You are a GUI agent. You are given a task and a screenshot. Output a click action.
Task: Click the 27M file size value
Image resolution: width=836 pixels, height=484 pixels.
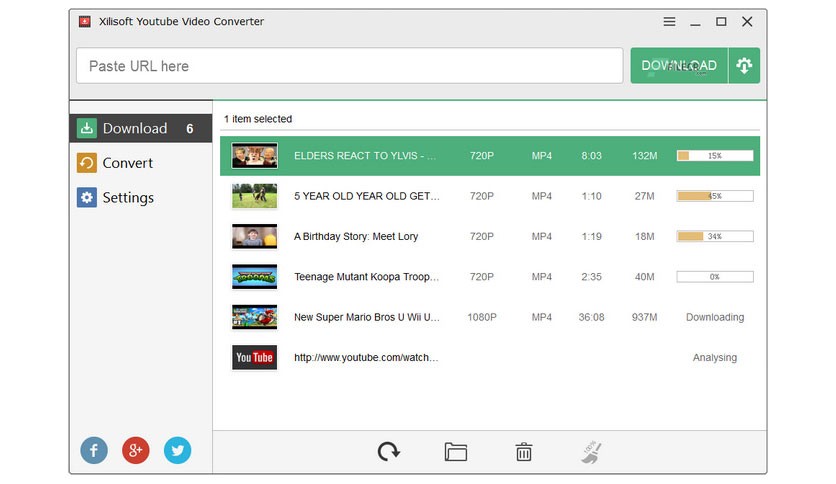tap(645, 196)
